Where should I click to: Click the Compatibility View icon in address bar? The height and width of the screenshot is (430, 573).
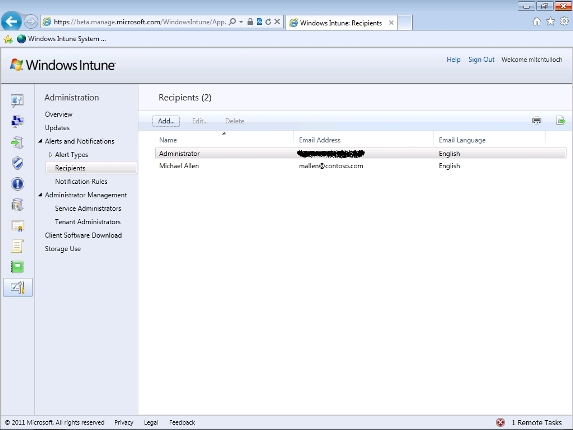tap(259, 22)
